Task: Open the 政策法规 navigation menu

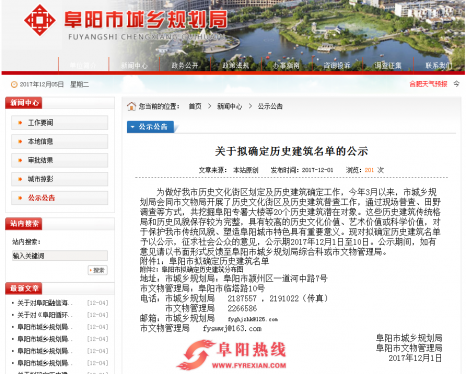Action: click(236, 65)
